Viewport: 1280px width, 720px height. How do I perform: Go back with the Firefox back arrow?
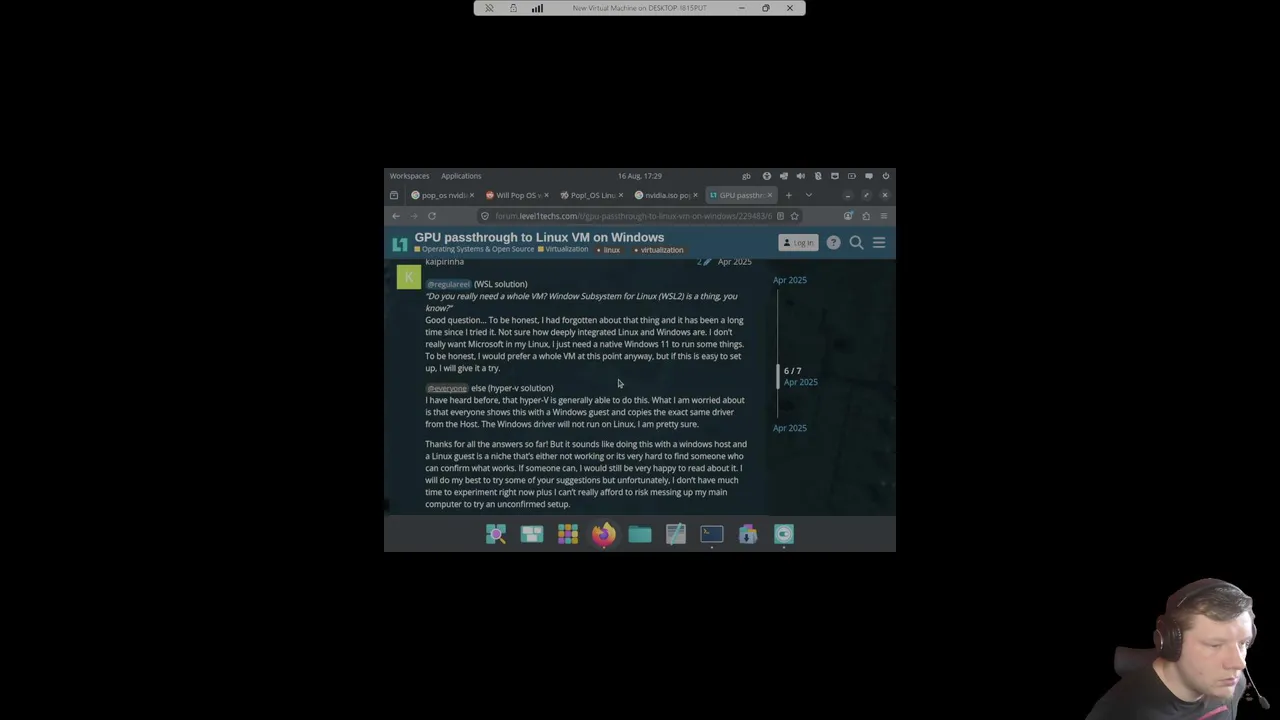(396, 216)
